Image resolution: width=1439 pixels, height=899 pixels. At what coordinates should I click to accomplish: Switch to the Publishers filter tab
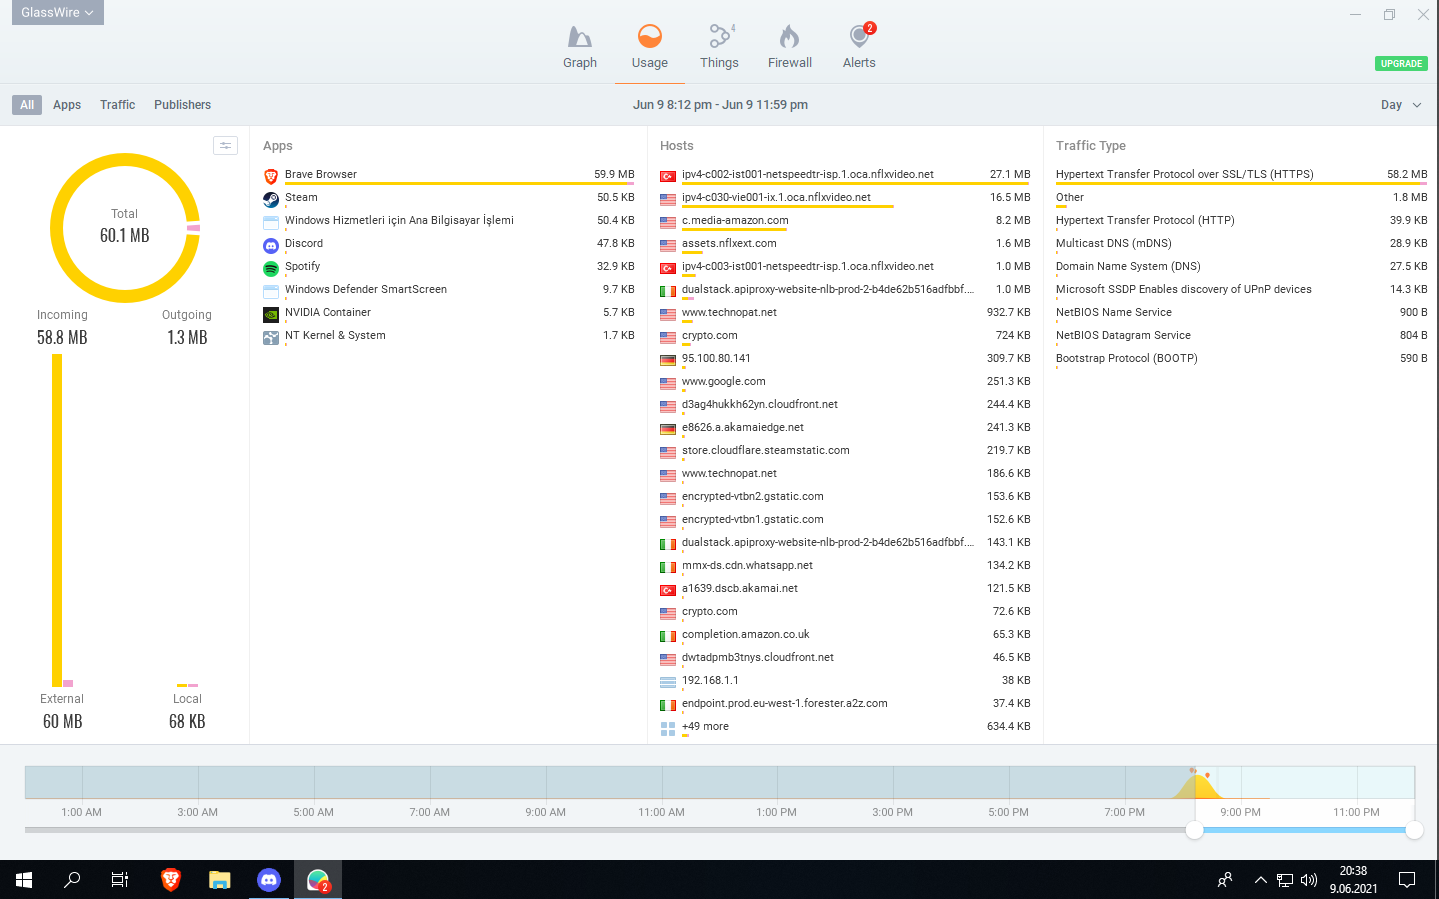[182, 105]
